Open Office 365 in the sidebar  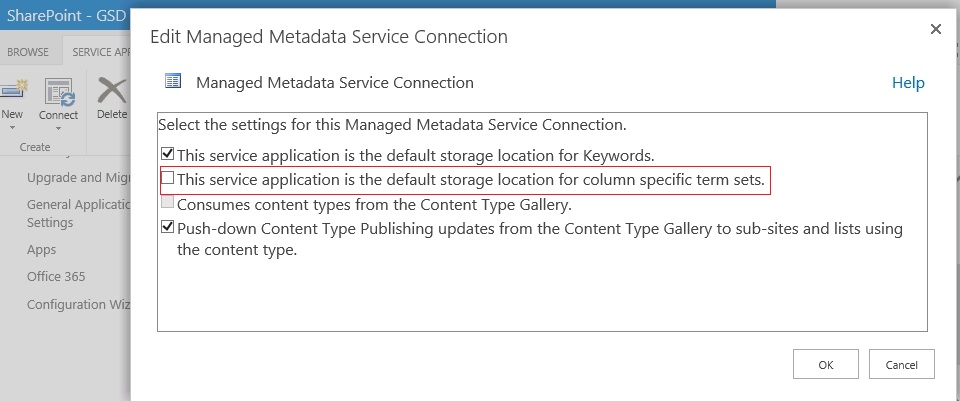[x=56, y=277]
